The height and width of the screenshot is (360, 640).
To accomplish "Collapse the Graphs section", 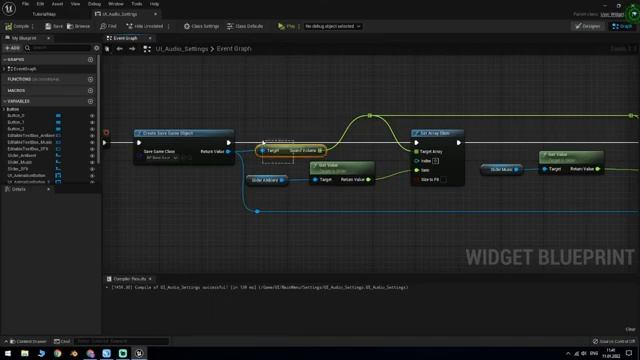I will pyautogui.click(x=4, y=60).
